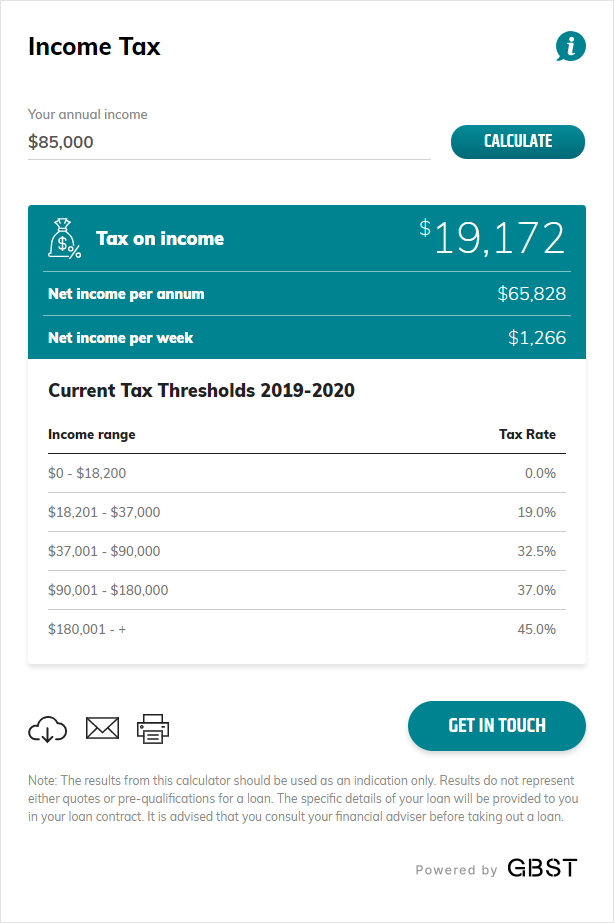This screenshot has height=923, width=614.
Task: Click the GET IN TOUCH button
Action: pos(497,726)
